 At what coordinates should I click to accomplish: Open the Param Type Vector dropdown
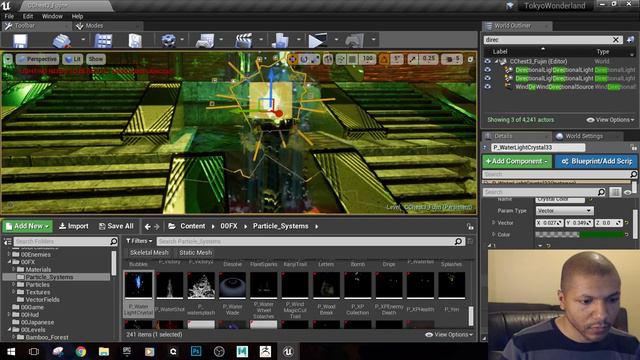[564, 211]
